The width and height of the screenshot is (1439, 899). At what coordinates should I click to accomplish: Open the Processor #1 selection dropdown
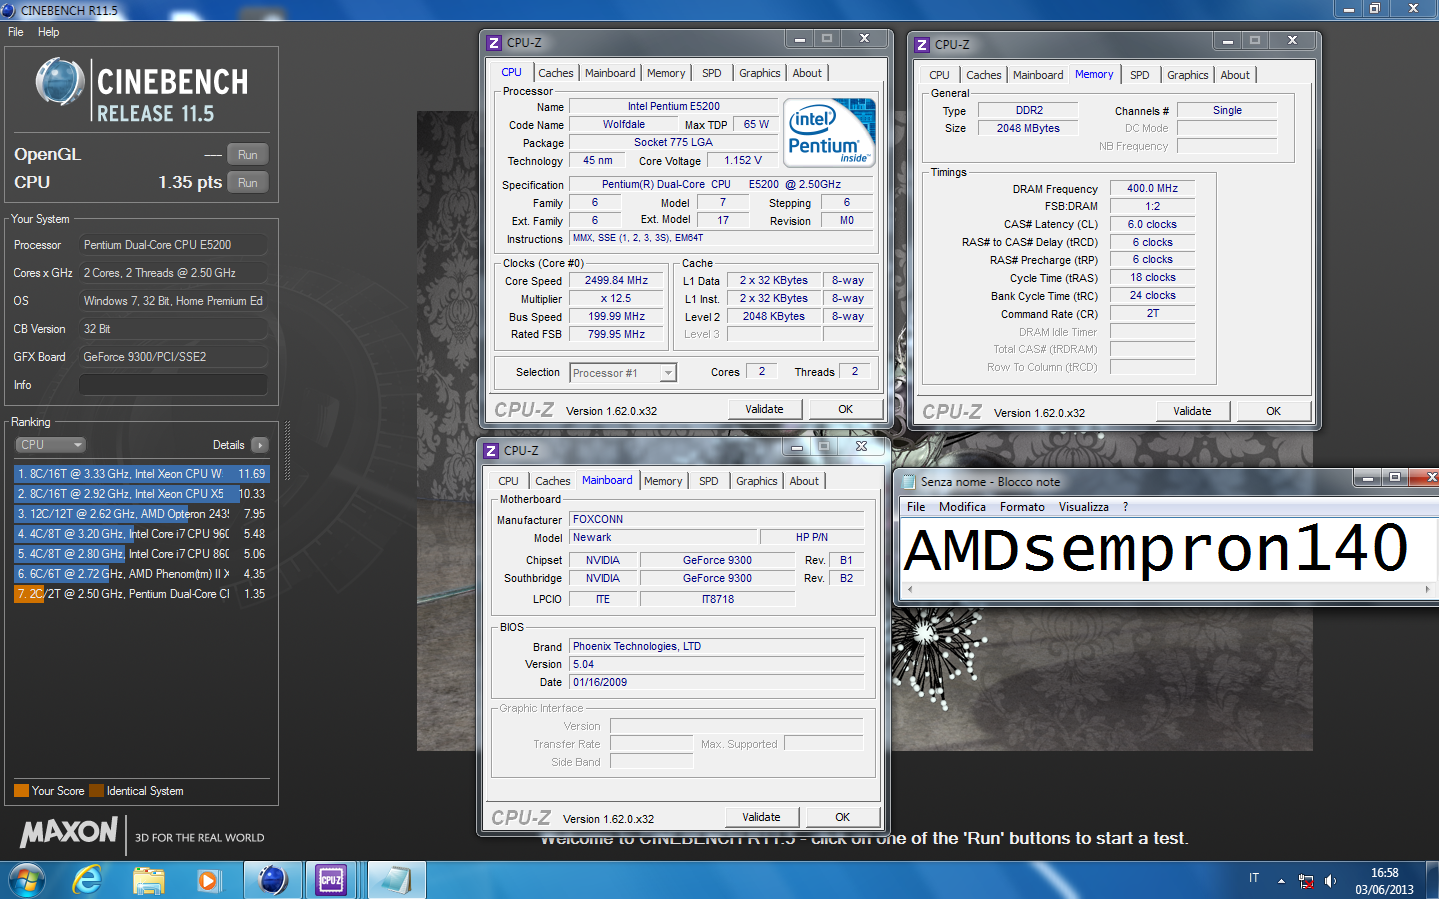pos(623,373)
